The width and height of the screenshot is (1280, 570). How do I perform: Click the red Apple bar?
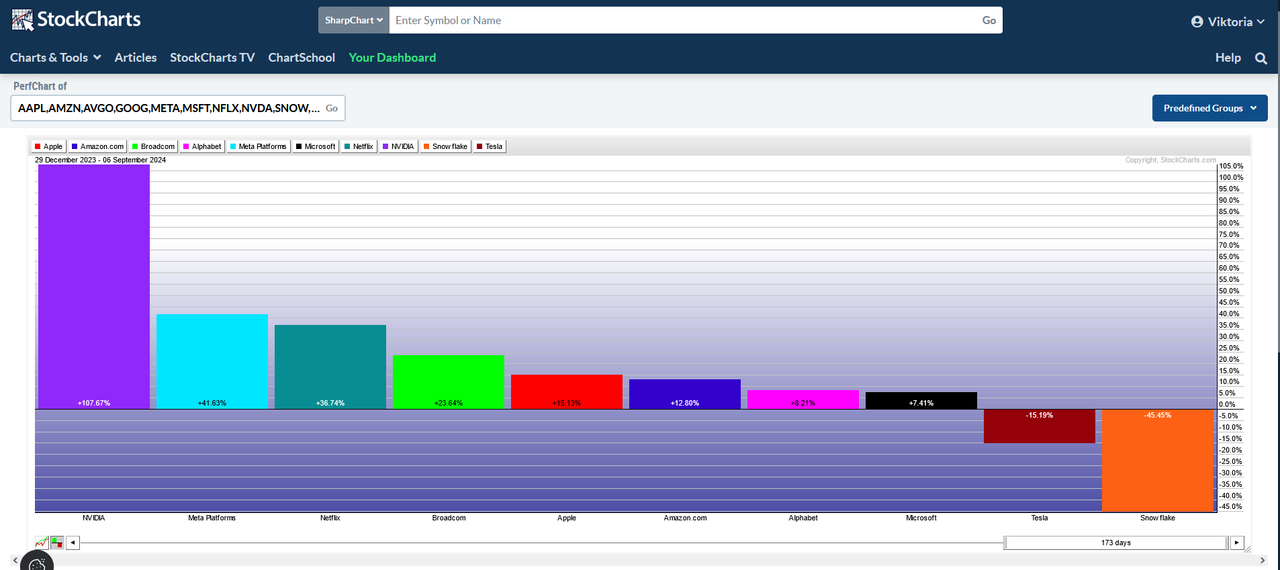coord(567,392)
